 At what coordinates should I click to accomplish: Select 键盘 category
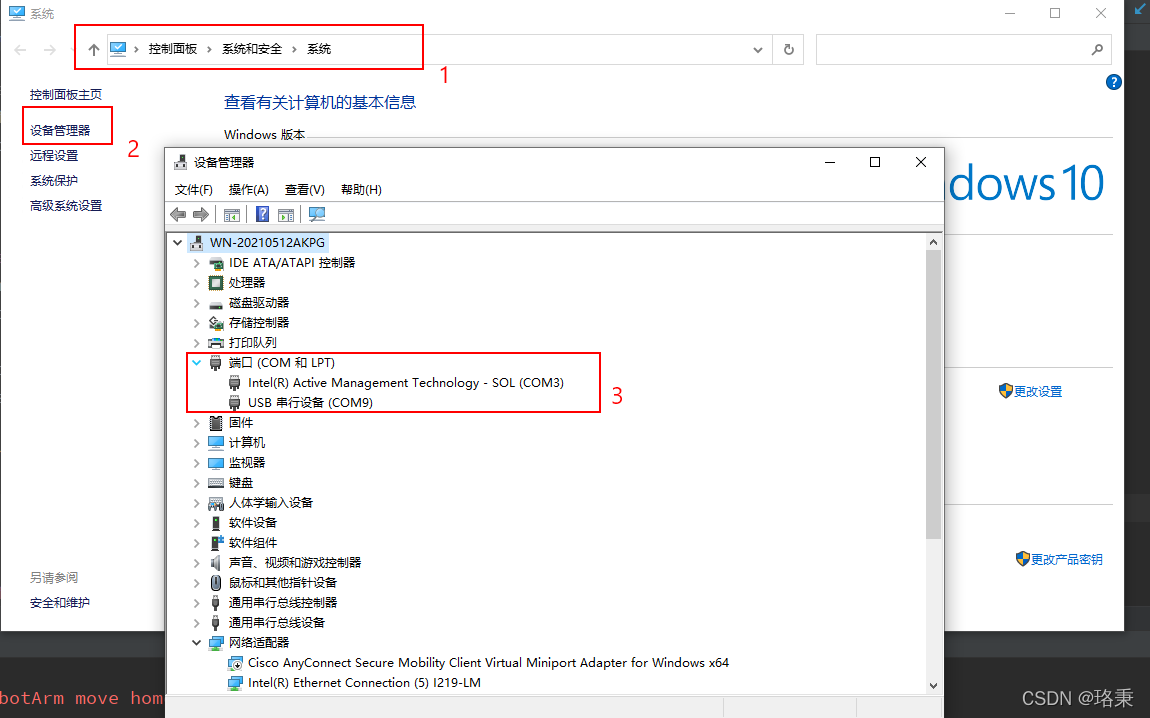[241, 483]
